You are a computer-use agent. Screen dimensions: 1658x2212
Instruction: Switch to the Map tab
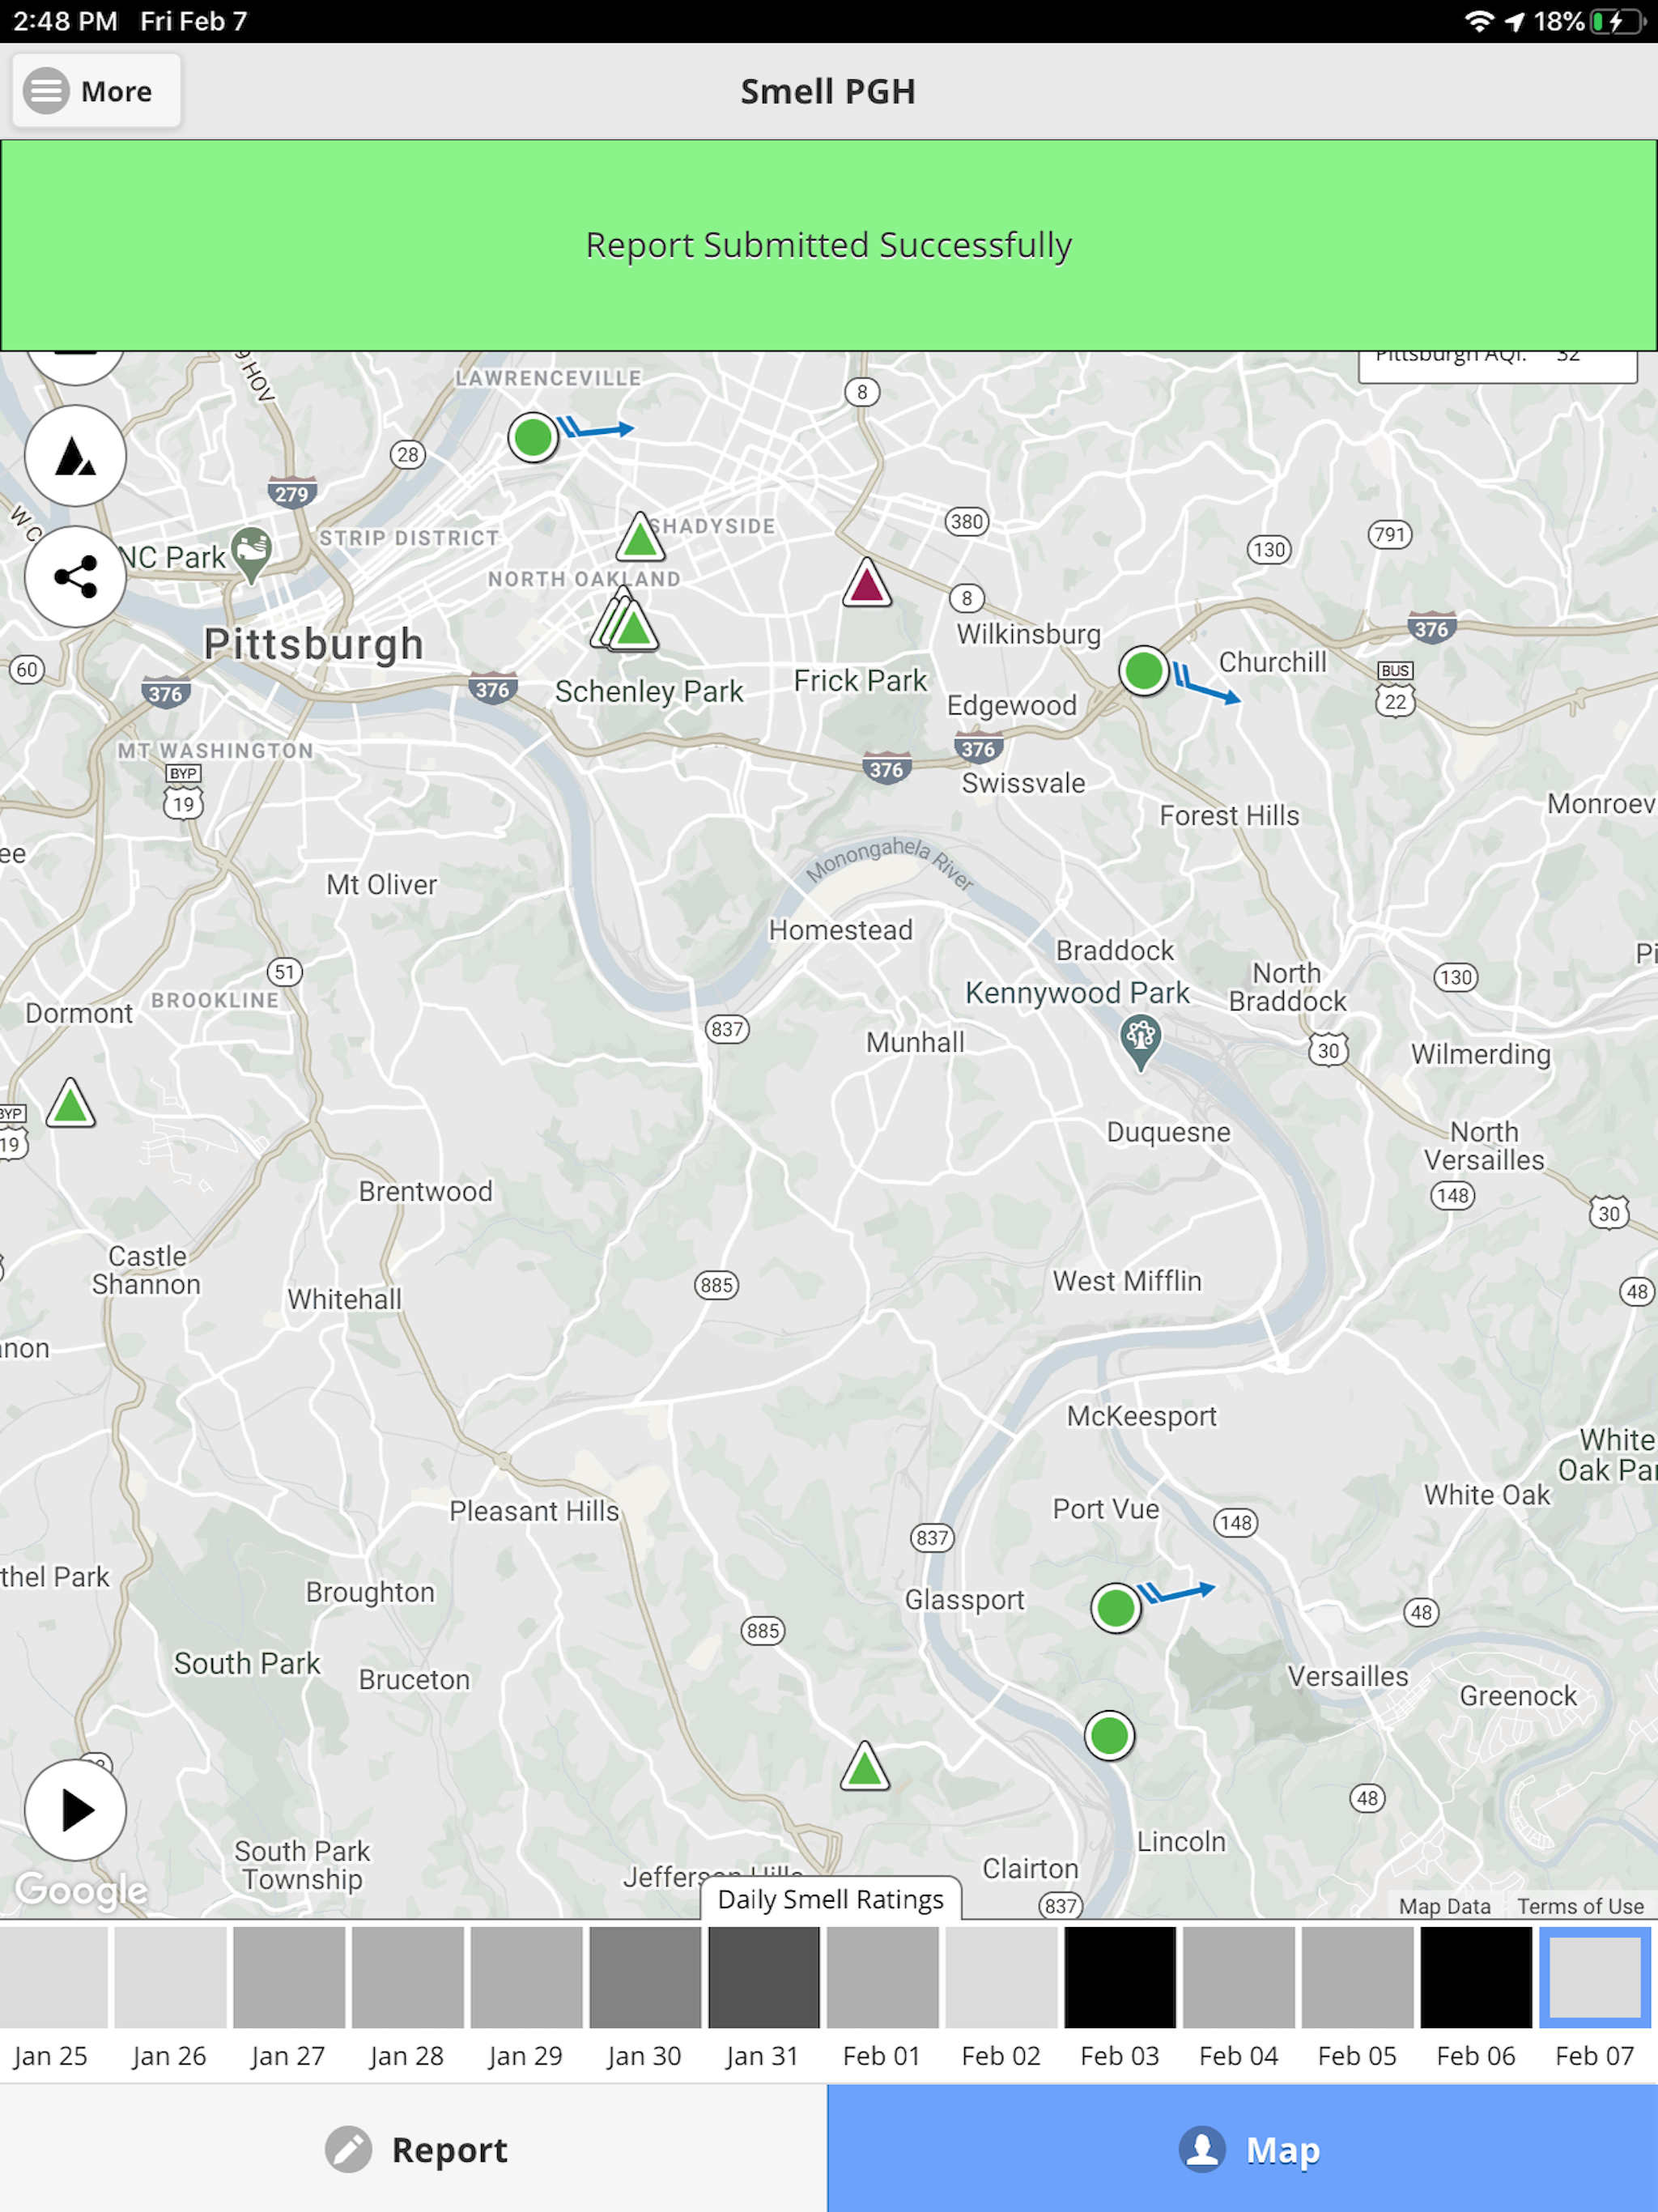(x=1243, y=2149)
